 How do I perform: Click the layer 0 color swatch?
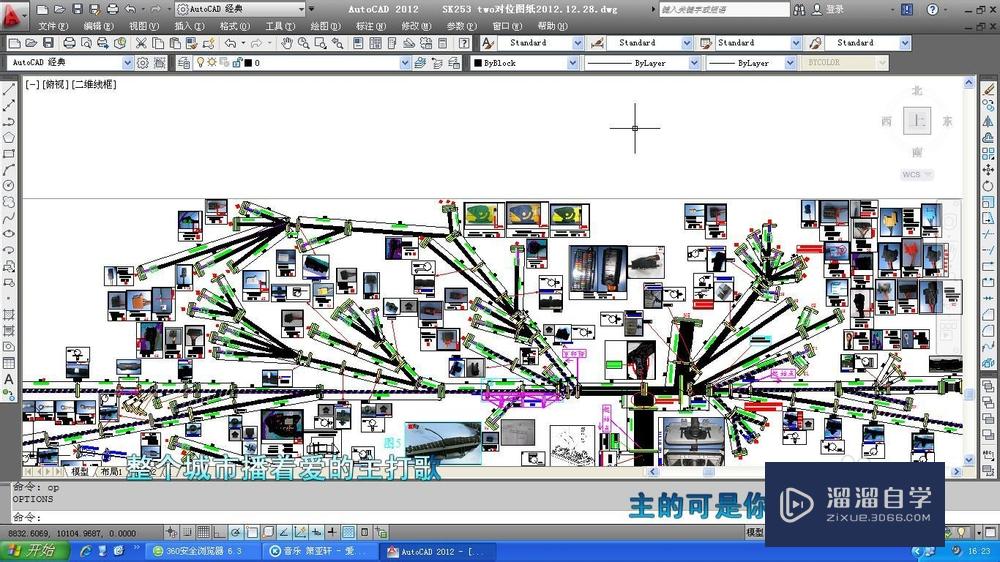249,63
